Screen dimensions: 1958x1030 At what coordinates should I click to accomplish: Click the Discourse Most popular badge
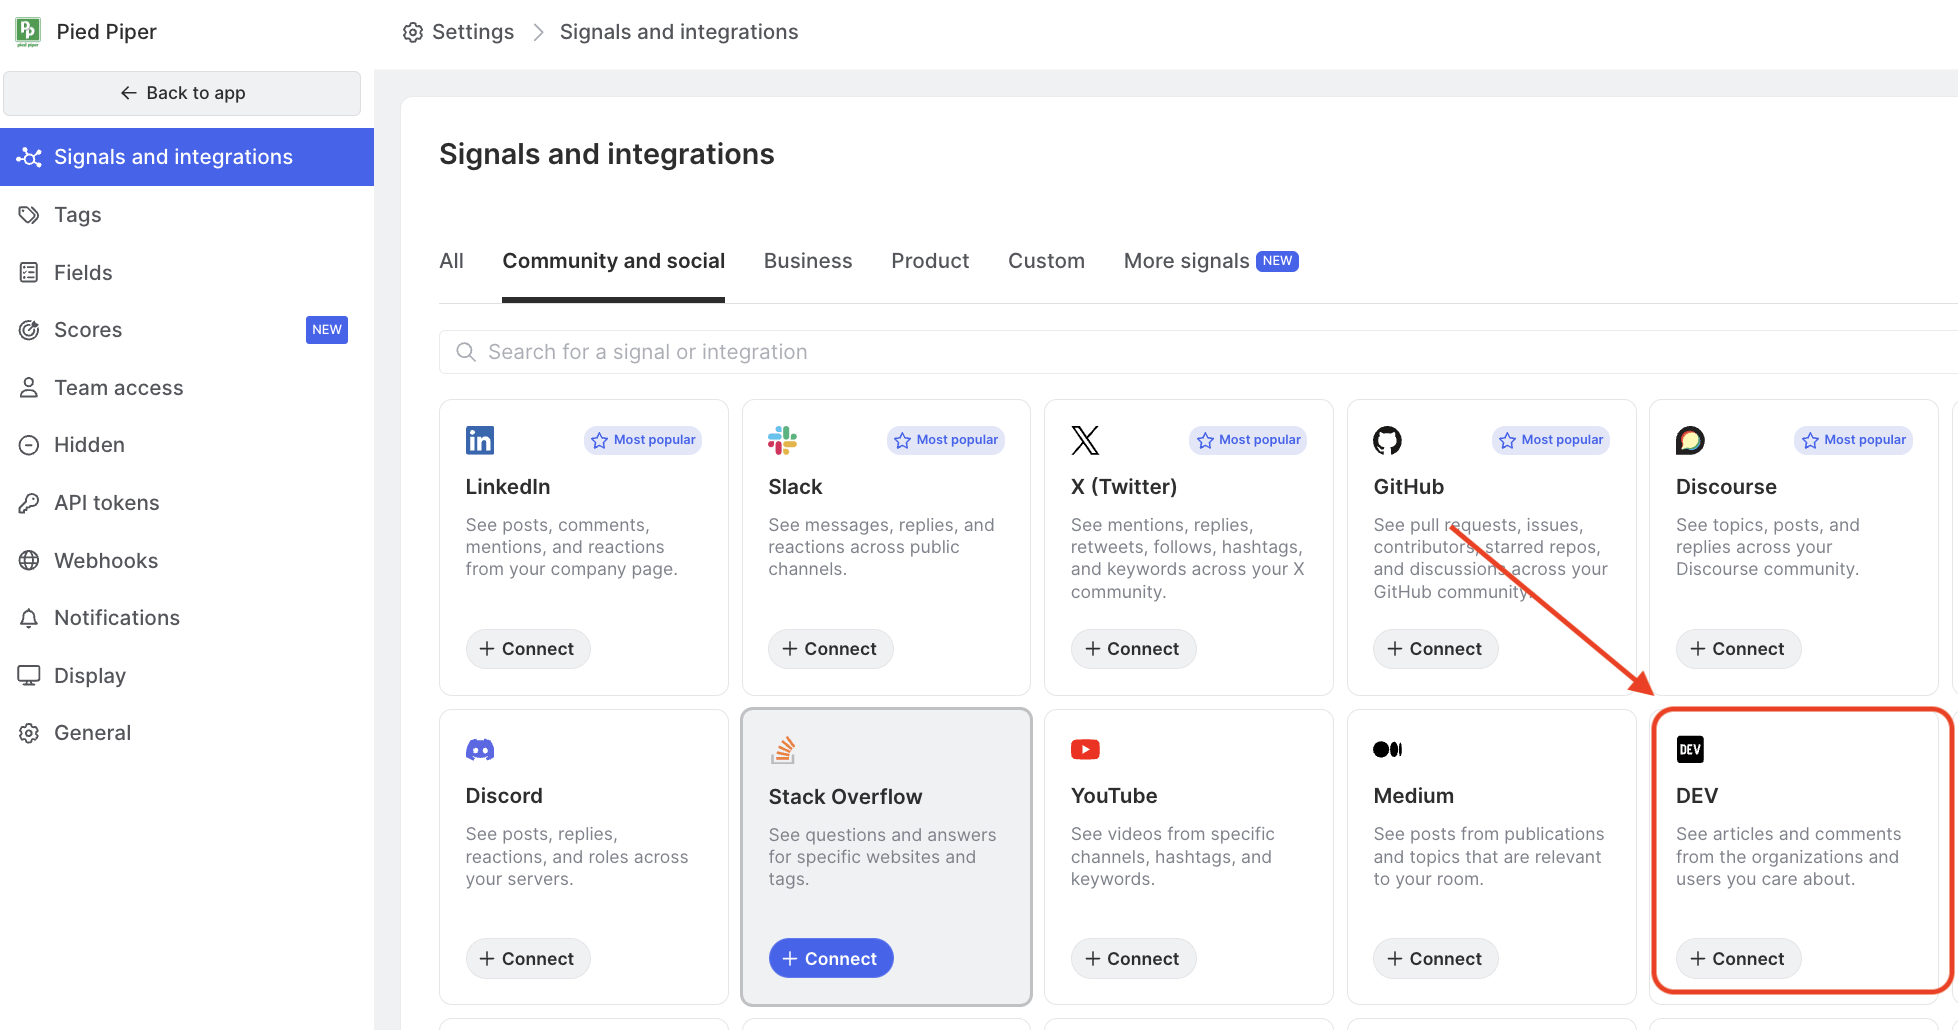[1853, 440]
